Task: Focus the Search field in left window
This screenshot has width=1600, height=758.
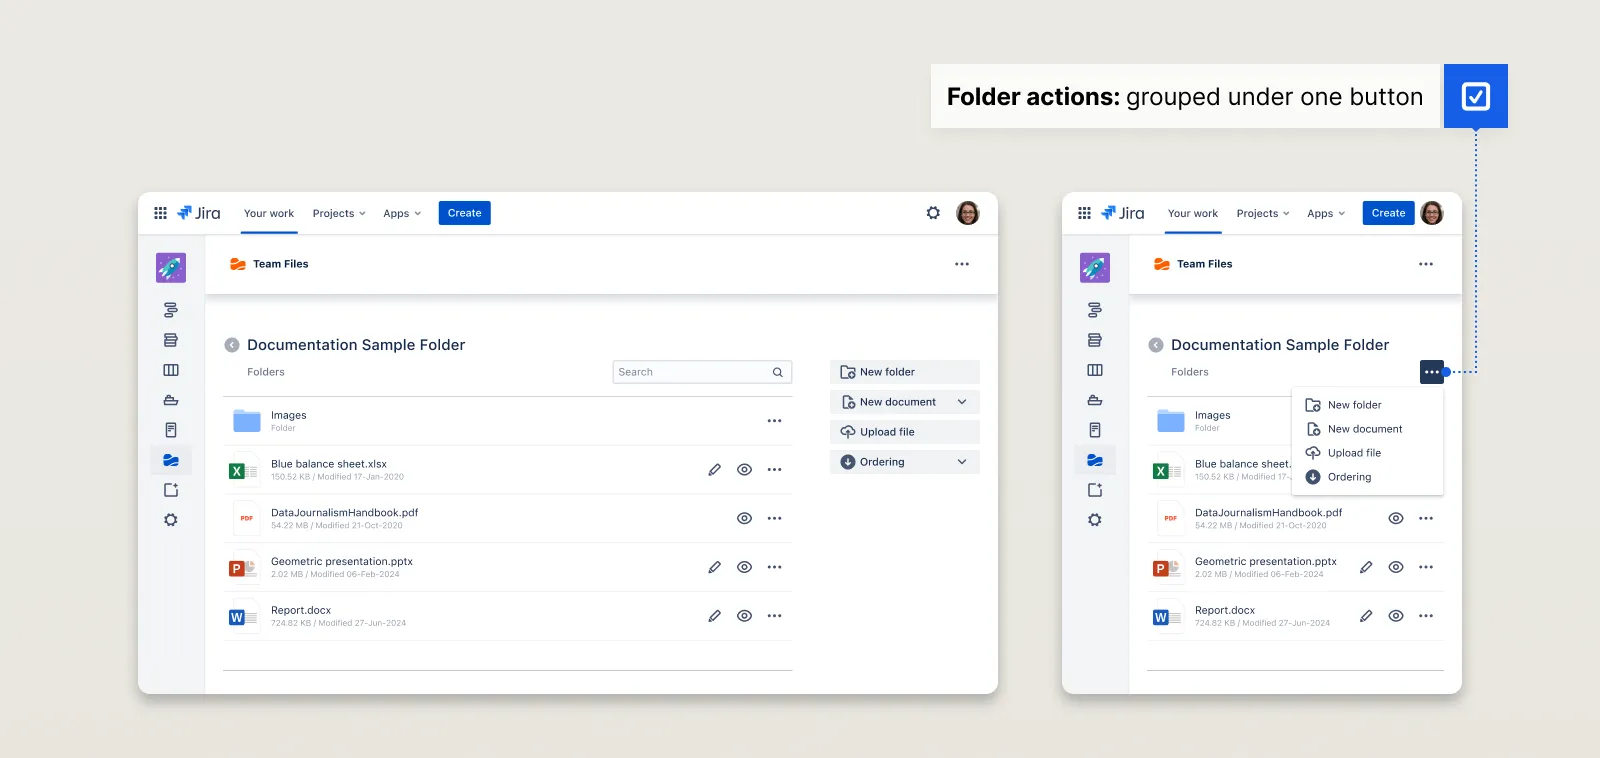Action: click(702, 372)
